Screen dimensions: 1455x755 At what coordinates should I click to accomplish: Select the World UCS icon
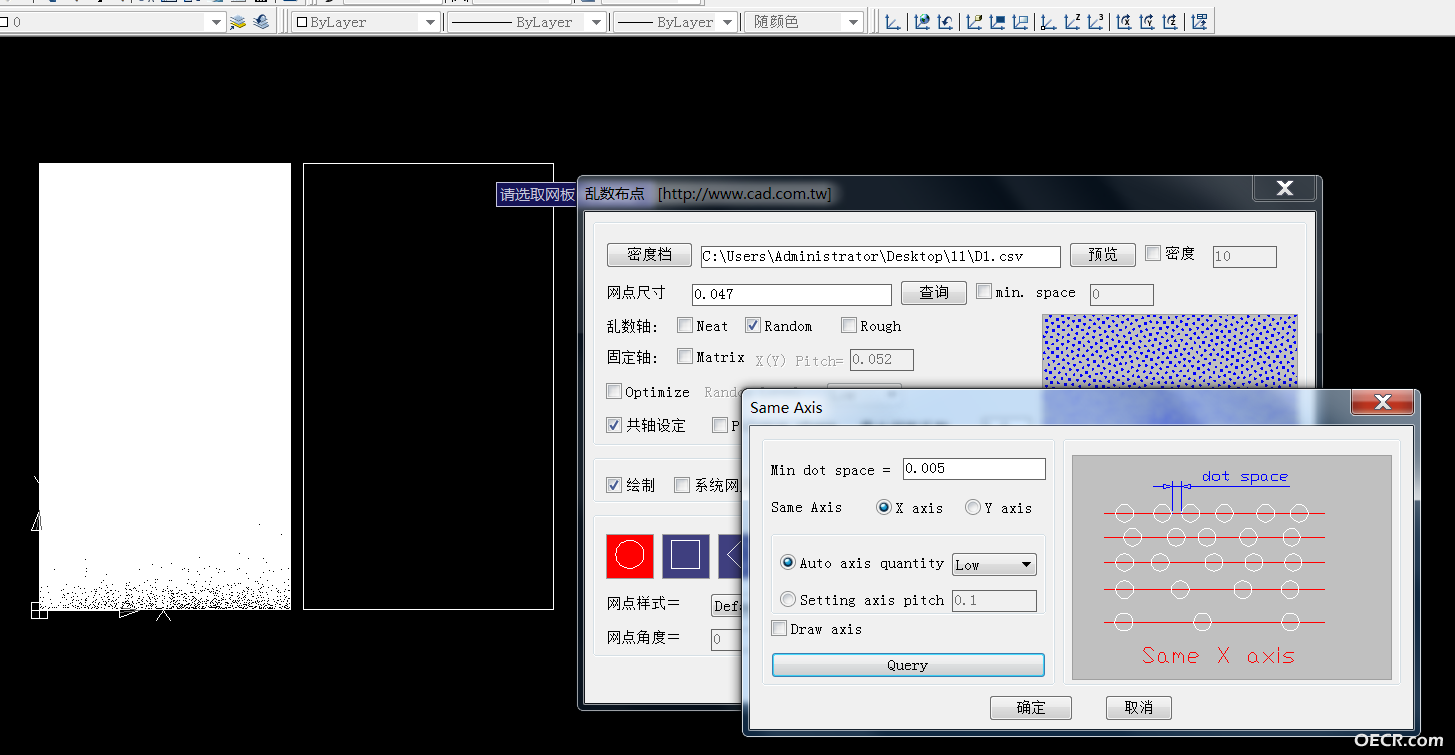(922, 22)
